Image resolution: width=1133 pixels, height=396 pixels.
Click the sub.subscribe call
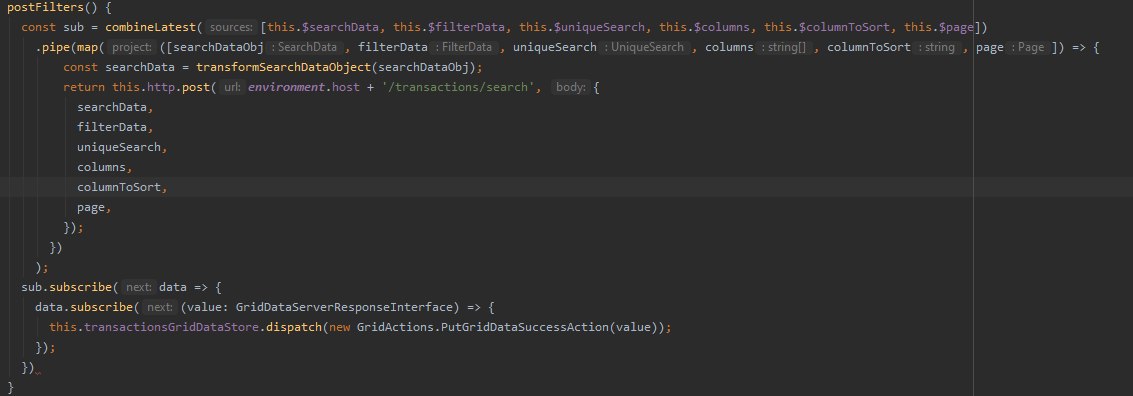coord(66,287)
